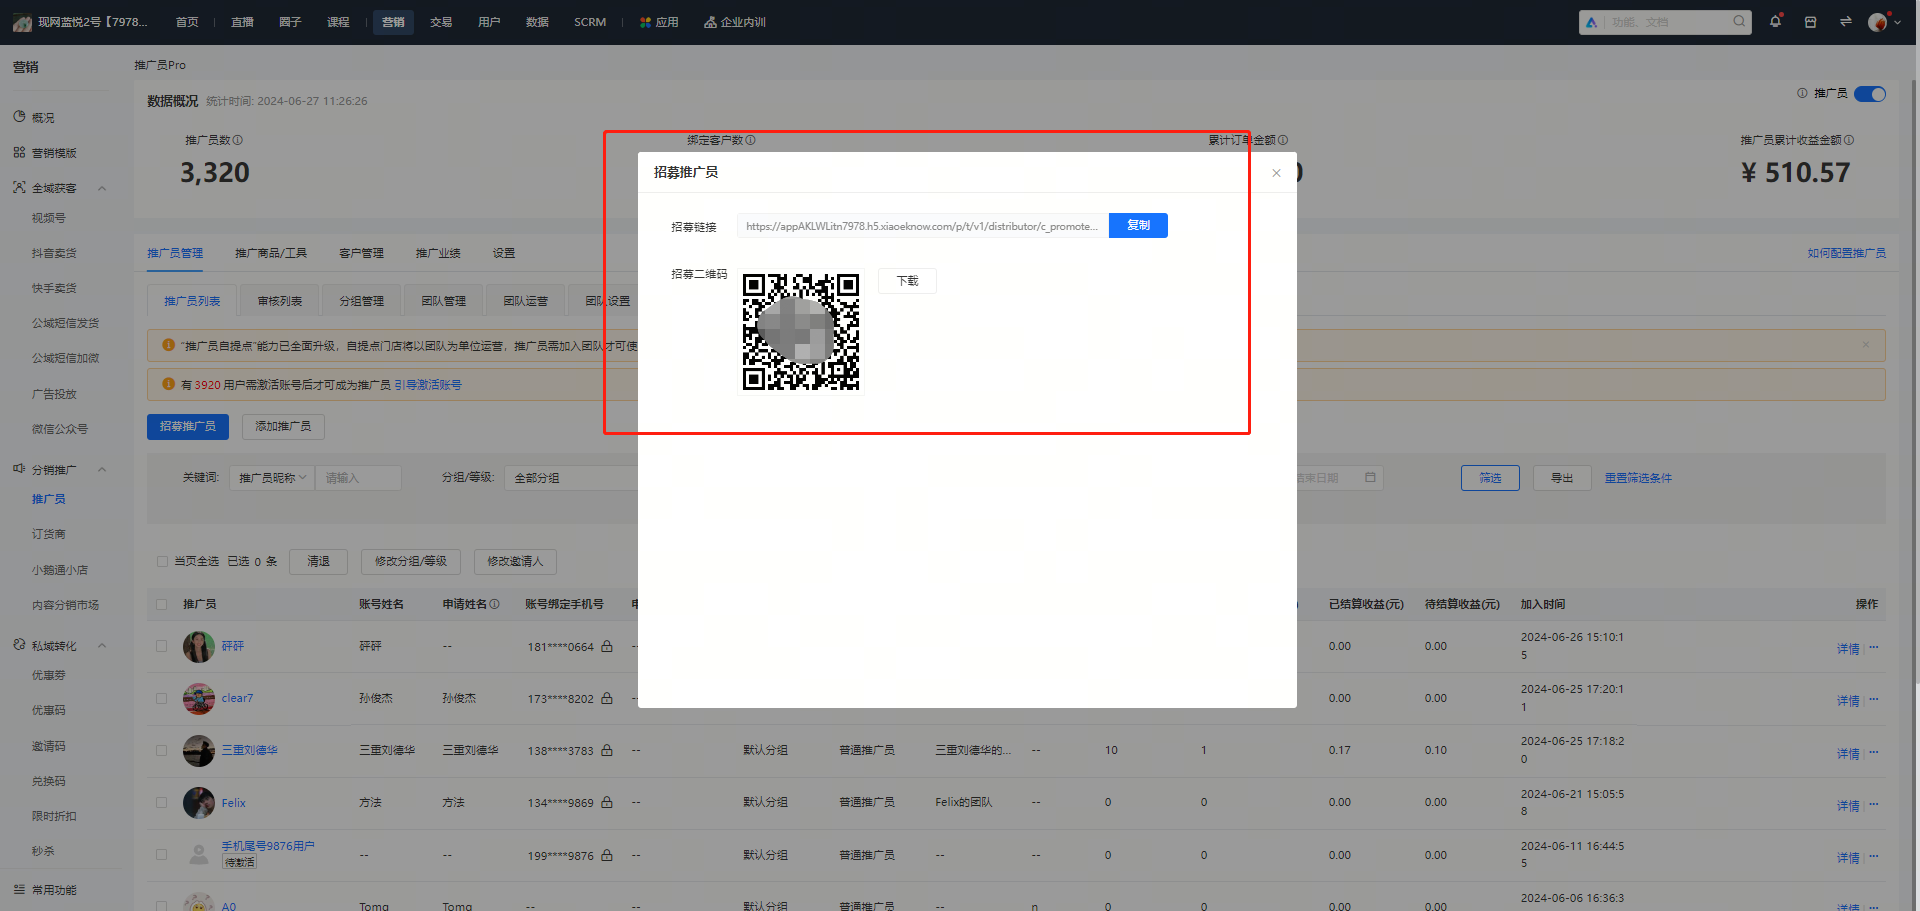The height and width of the screenshot is (911, 1920).
Task: Open 详情 for the 三重刘德华 row
Action: point(1847,753)
